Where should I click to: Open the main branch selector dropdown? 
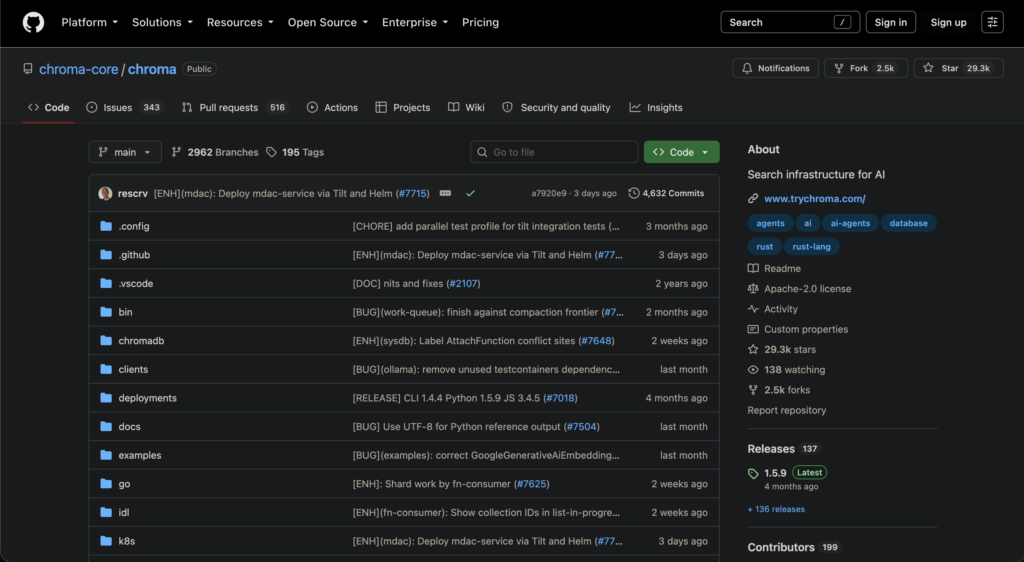pos(125,152)
